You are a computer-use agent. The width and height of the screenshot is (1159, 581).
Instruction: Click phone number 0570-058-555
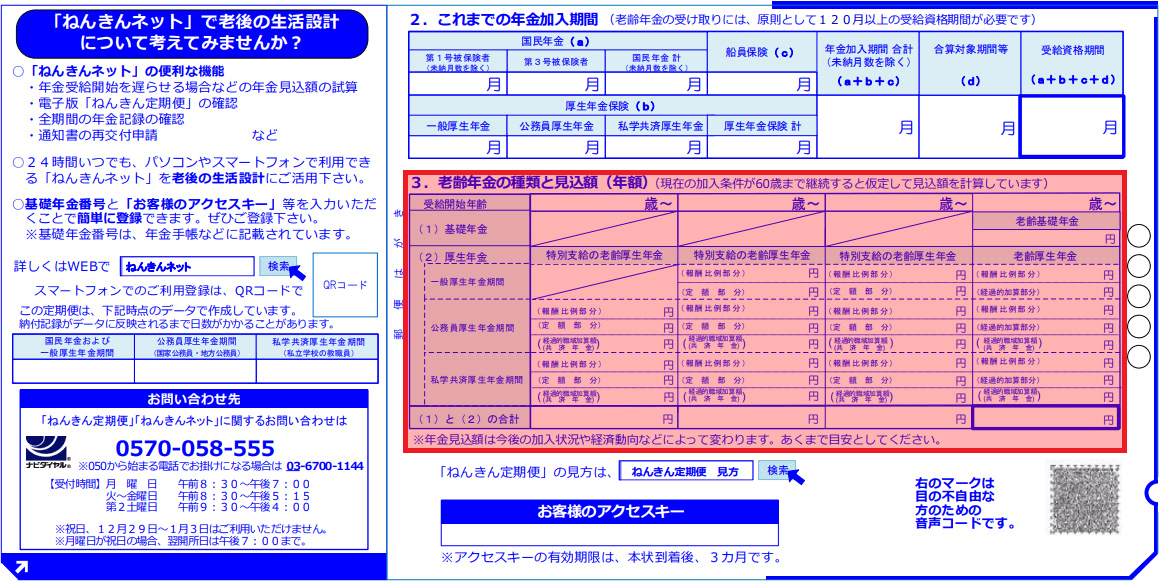[x=195, y=448]
